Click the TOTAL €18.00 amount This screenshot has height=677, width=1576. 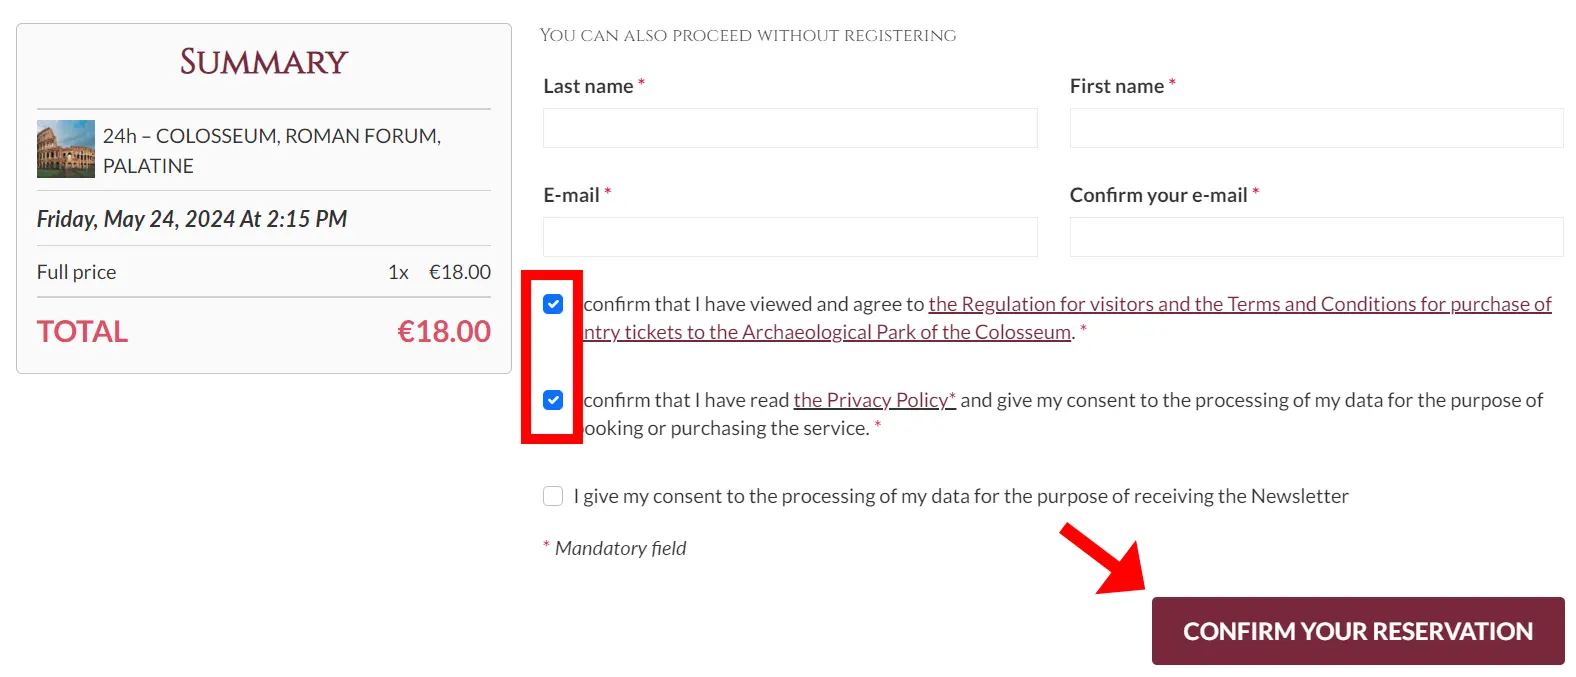444,332
